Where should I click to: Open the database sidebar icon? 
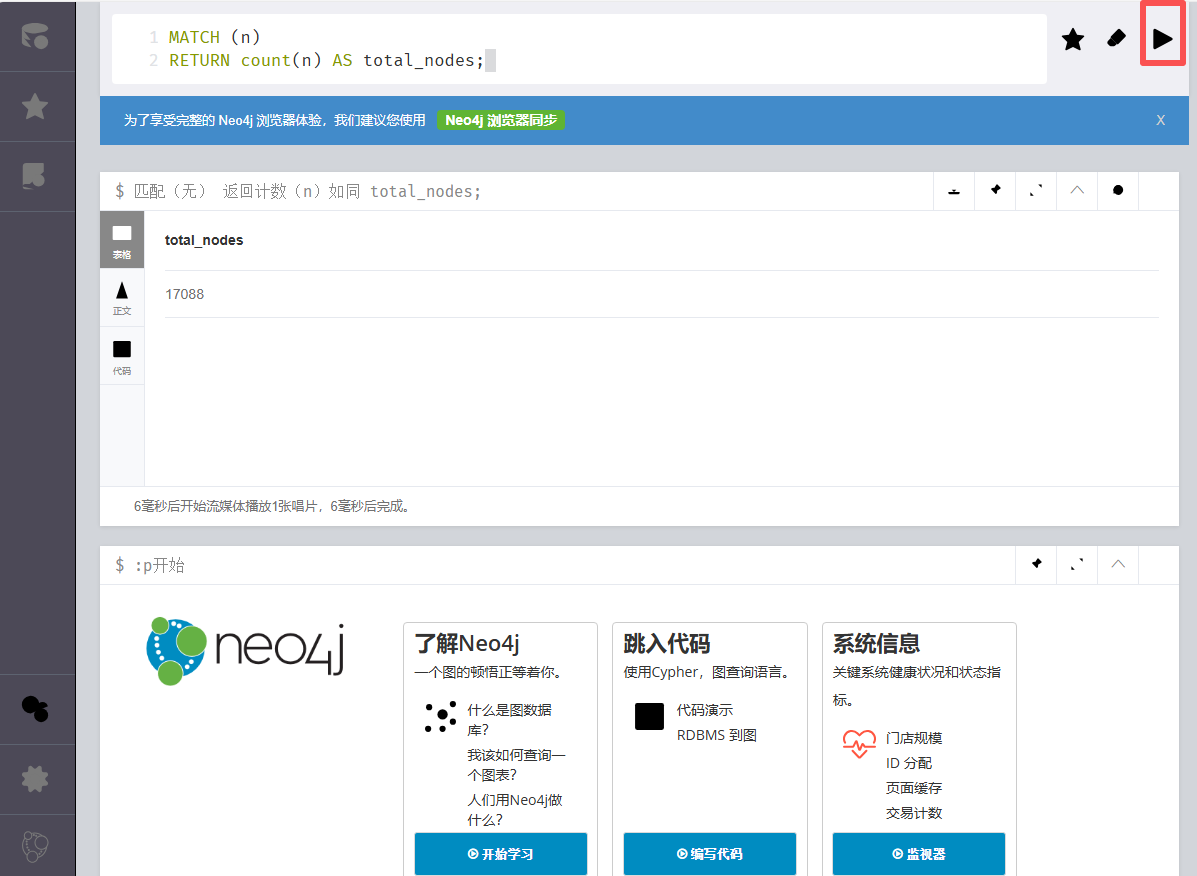pyautogui.click(x=35, y=36)
